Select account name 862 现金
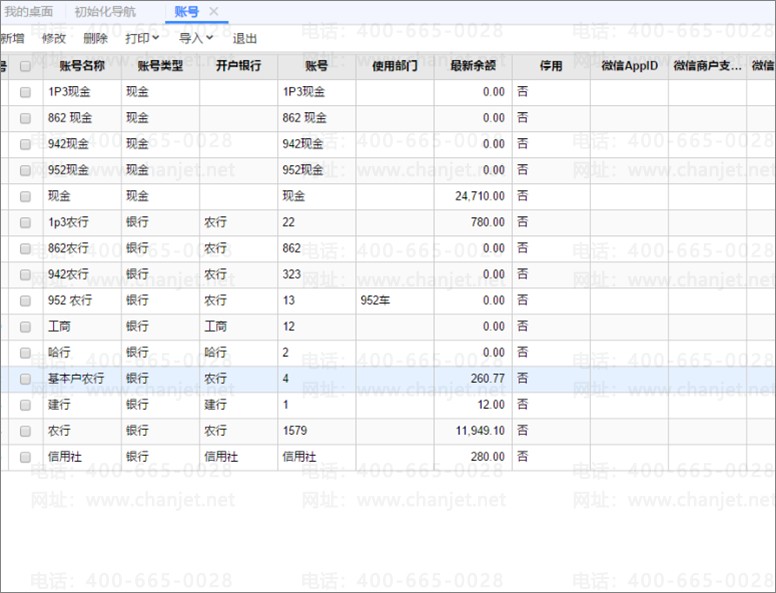Viewport: 776px width, 593px height. (x=70, y=118)
